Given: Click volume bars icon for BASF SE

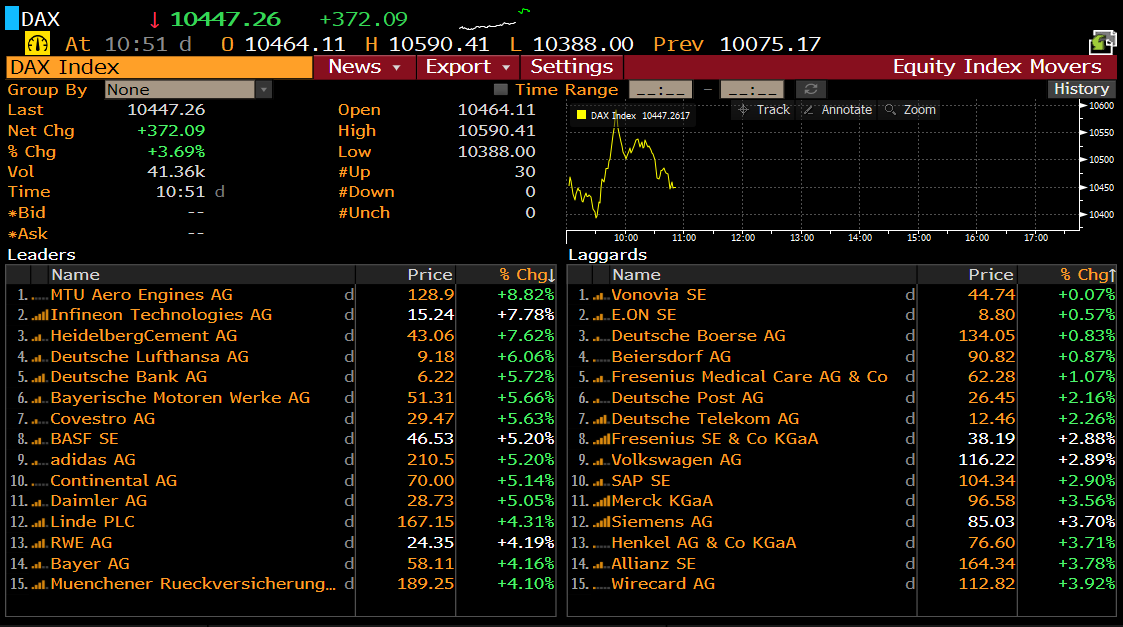Looking at the screenshot, I should click(x=40, y=439).
